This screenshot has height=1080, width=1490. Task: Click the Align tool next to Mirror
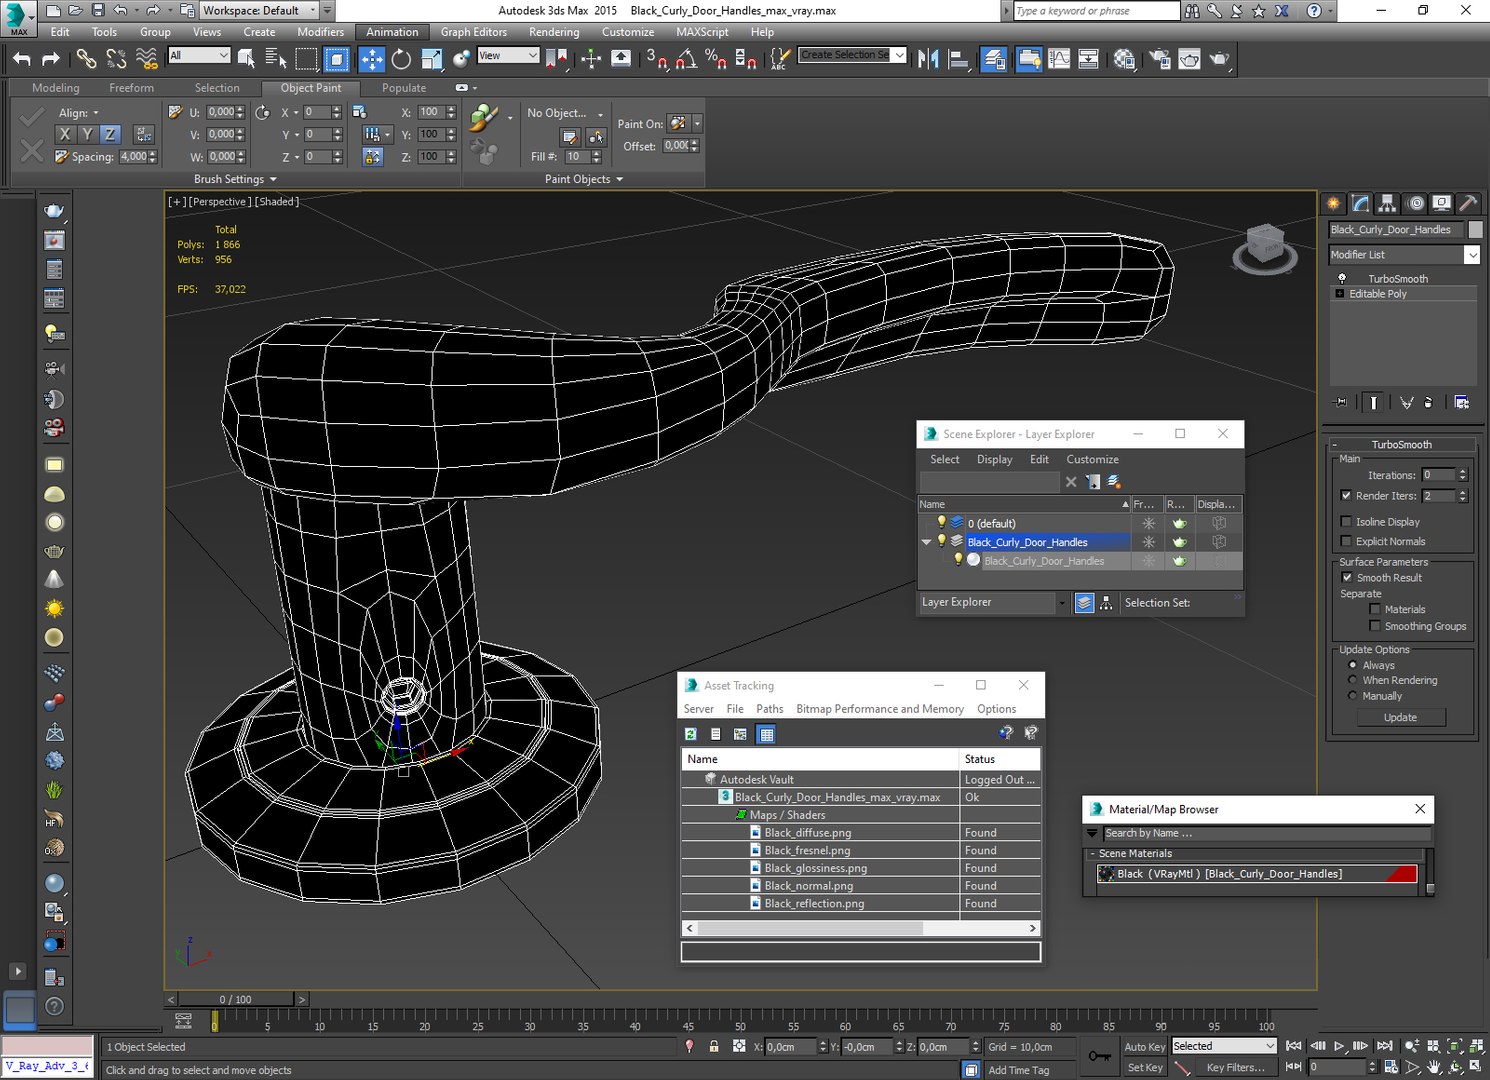point(958,59)
